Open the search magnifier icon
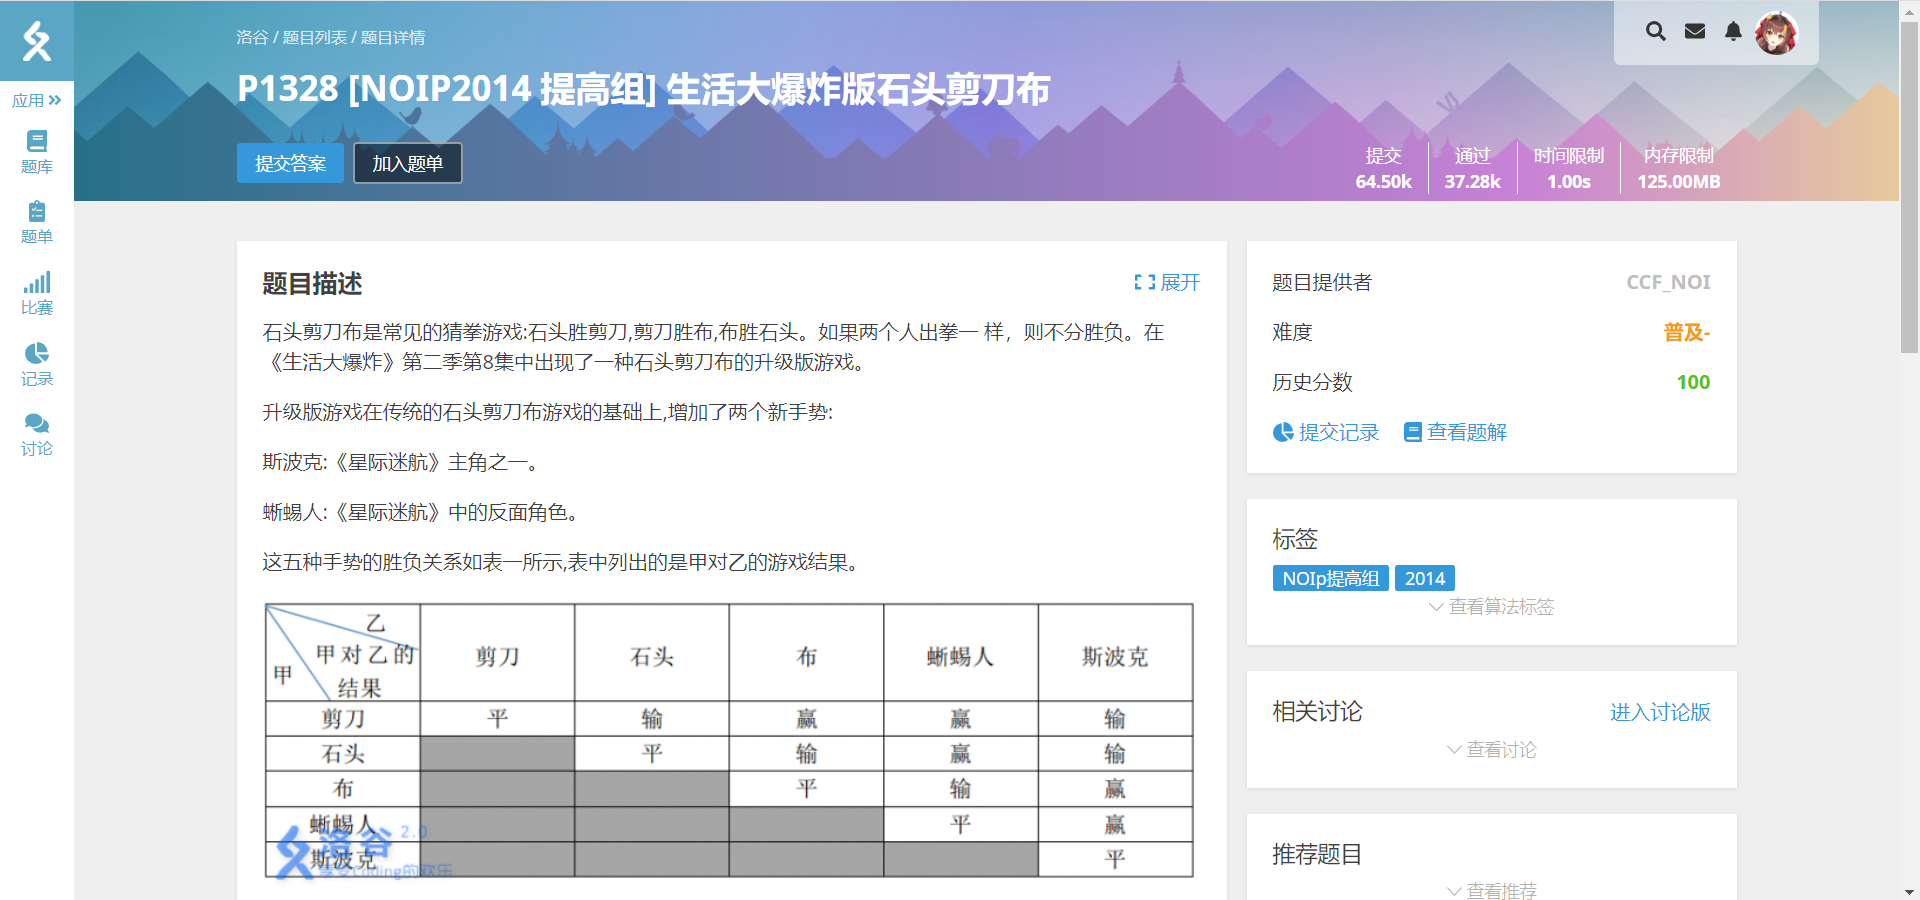 pyautogui.click(x=1655, y=31)
